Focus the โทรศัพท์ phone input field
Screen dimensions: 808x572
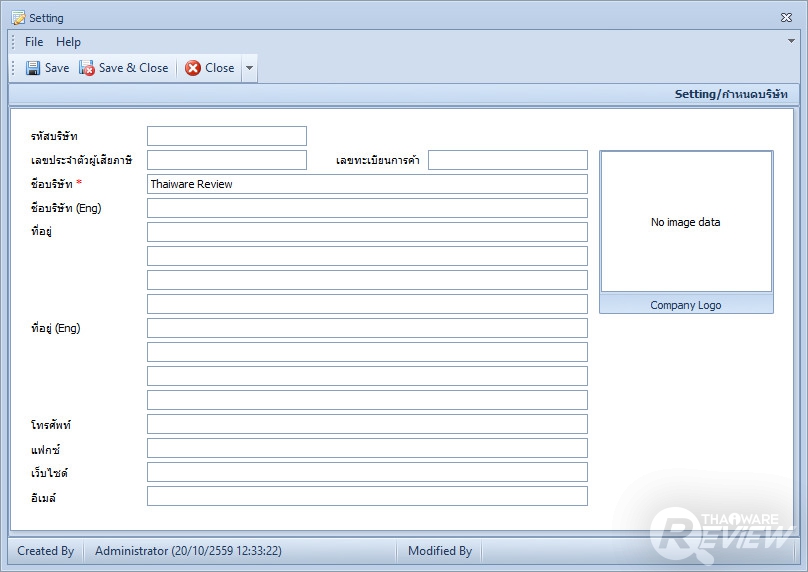[367, 424]
